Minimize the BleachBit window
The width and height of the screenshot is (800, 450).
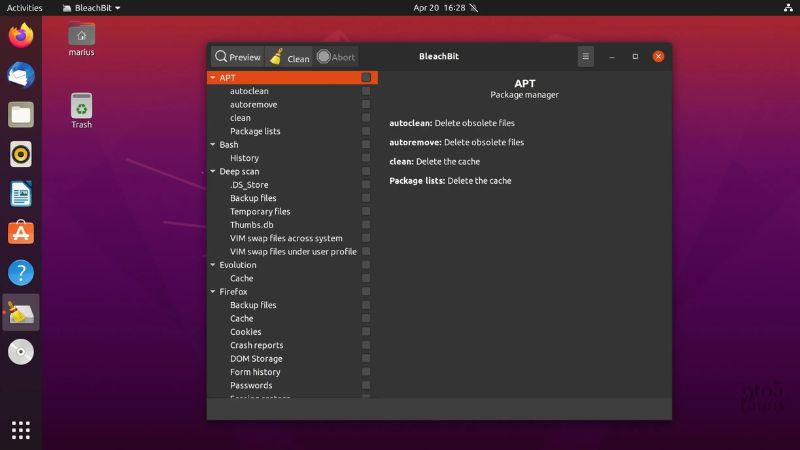612,57
